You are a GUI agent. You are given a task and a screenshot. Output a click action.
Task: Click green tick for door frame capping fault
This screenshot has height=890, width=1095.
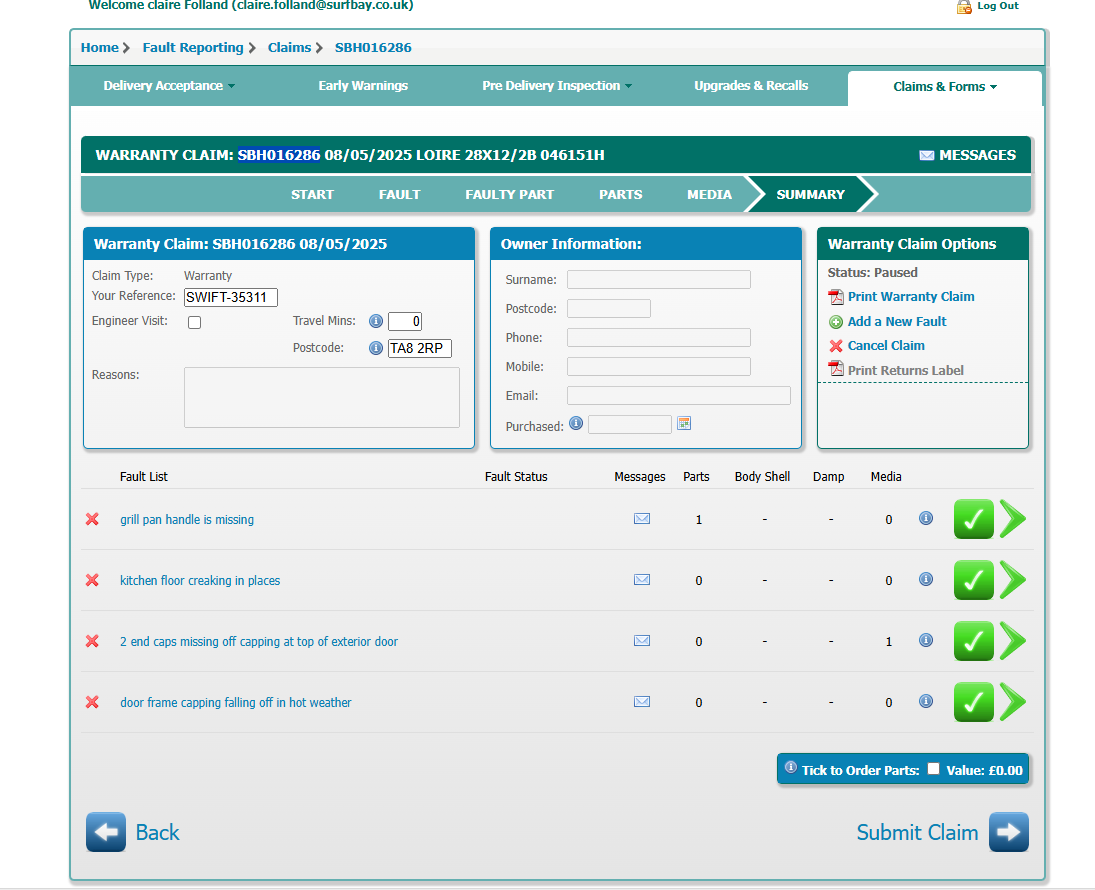tap(973, 702)
